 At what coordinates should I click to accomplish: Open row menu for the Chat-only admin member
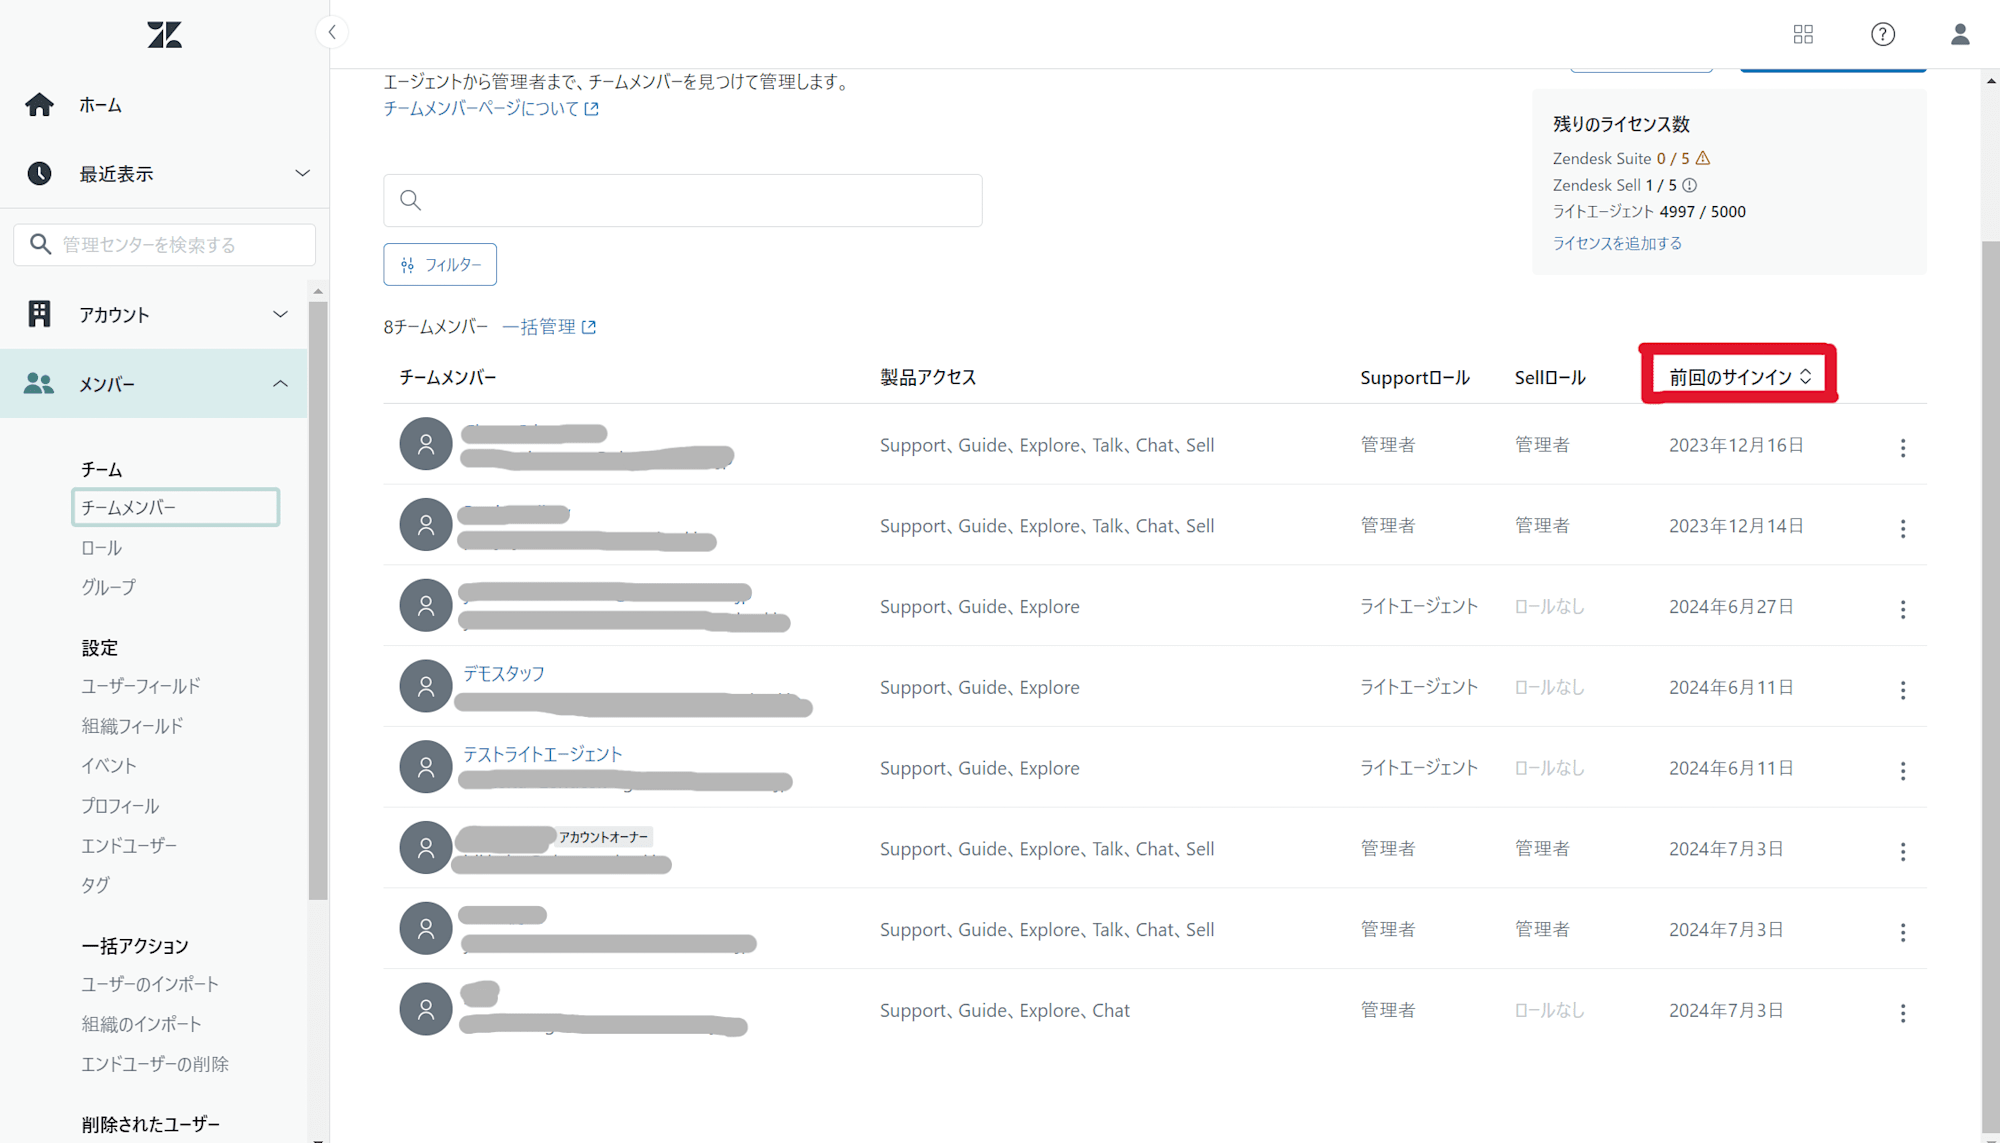pyautogui.click(x=1903, y=1014)
